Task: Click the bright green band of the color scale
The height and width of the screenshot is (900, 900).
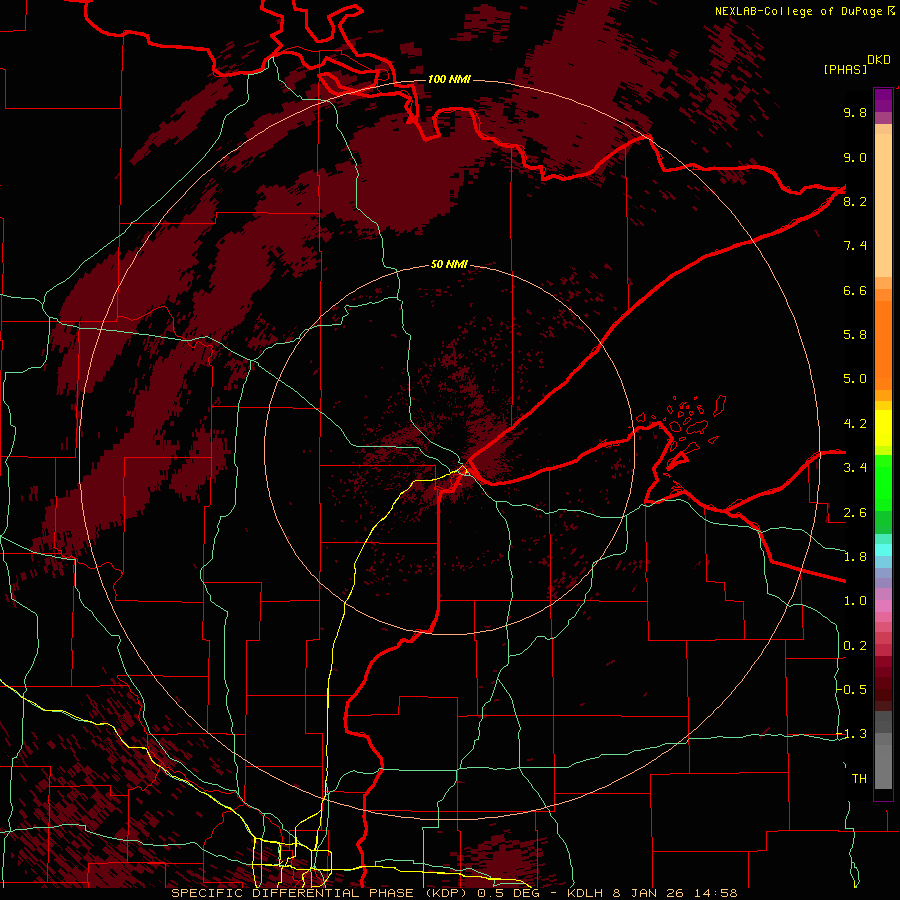Action: (883, 482)
